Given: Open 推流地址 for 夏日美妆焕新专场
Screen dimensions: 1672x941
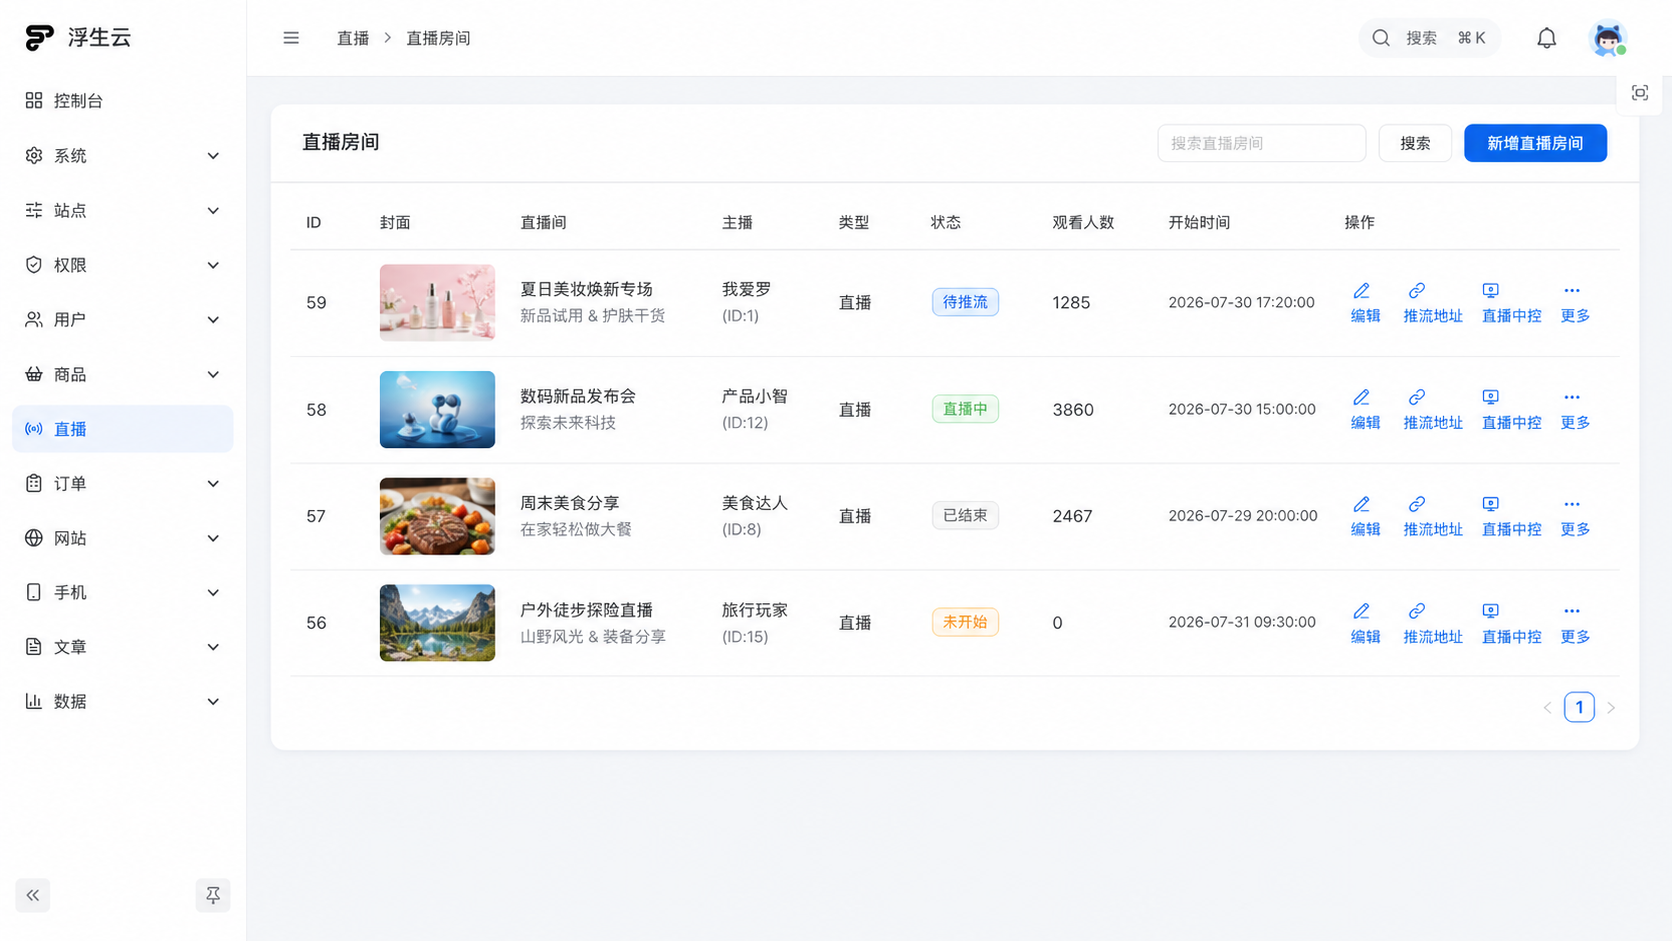Looking at the screenshot, I should [1433, 303].
